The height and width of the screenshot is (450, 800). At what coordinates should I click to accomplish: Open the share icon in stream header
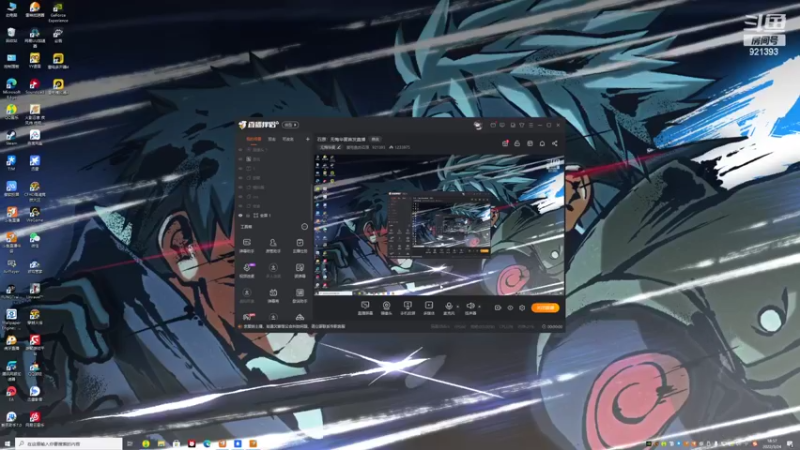[x=555, y=143]
